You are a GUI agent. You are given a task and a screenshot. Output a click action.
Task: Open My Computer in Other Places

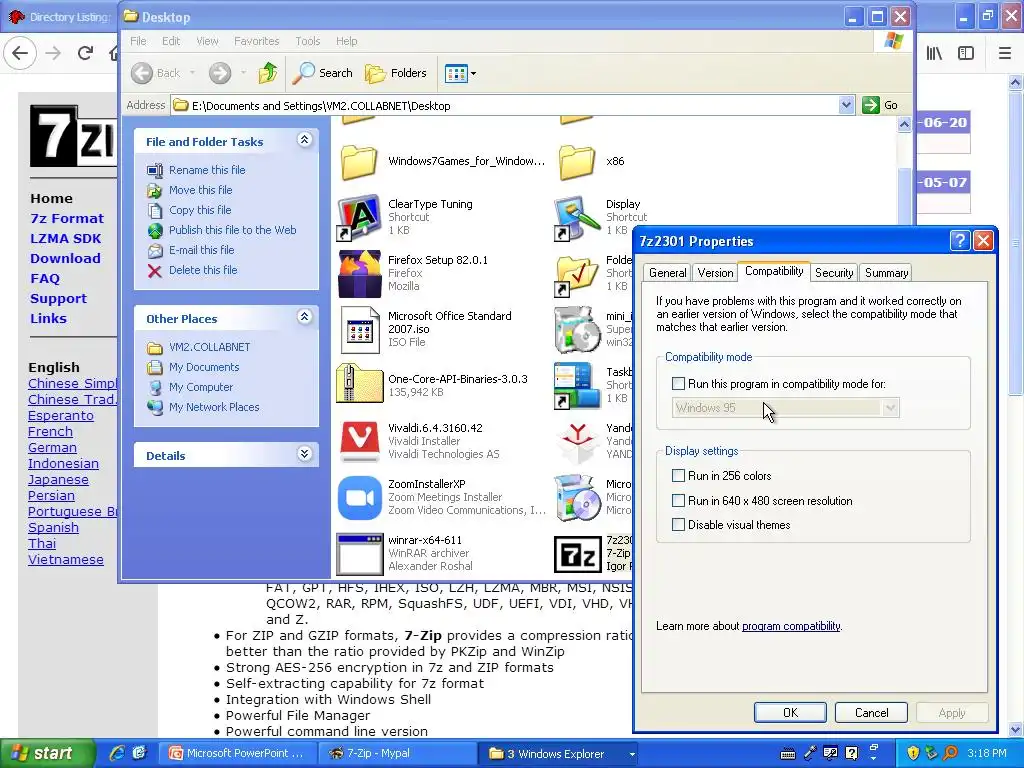point(200,387)
